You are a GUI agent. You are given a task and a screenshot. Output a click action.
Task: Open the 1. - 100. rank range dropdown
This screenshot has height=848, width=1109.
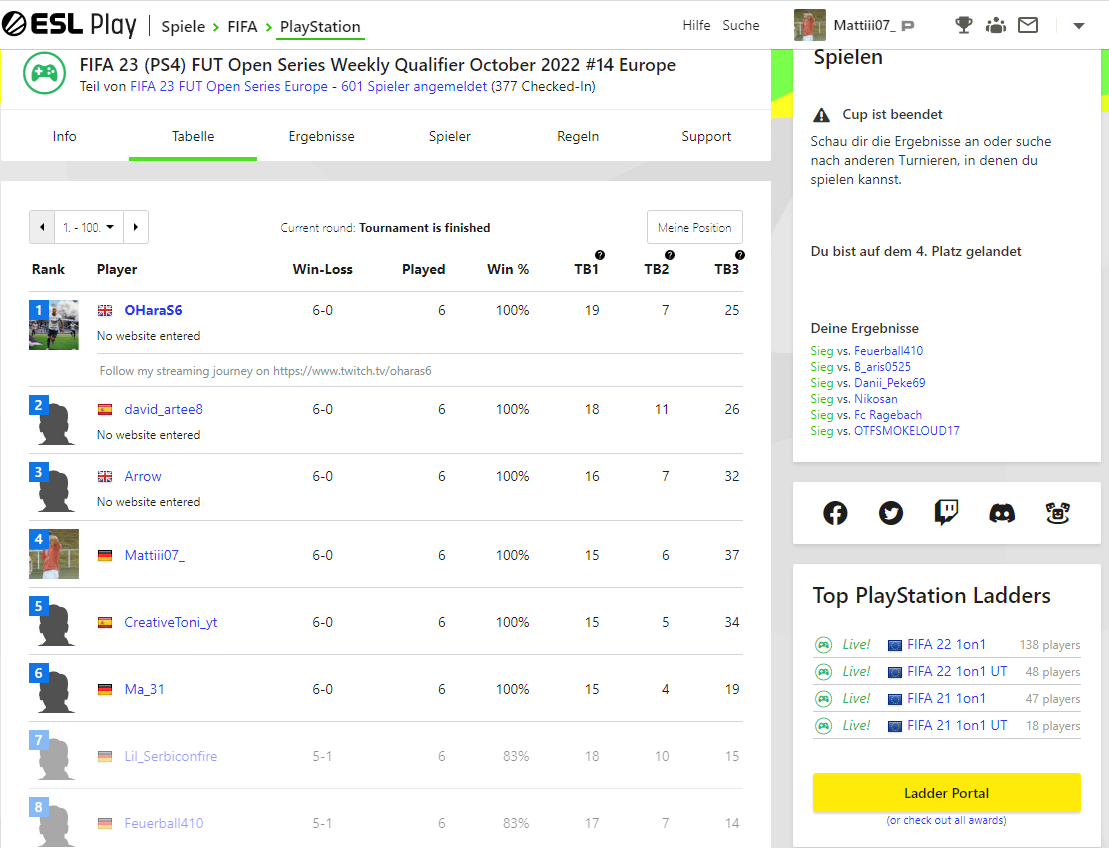[x=88, y=227]
